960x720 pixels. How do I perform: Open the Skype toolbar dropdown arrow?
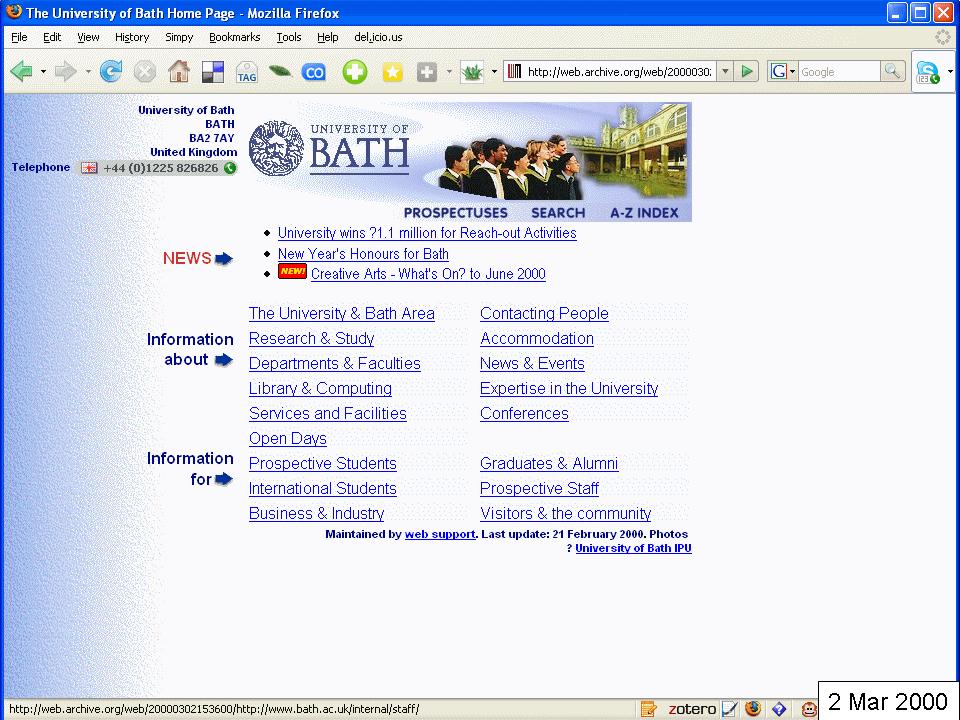(950, 72)
